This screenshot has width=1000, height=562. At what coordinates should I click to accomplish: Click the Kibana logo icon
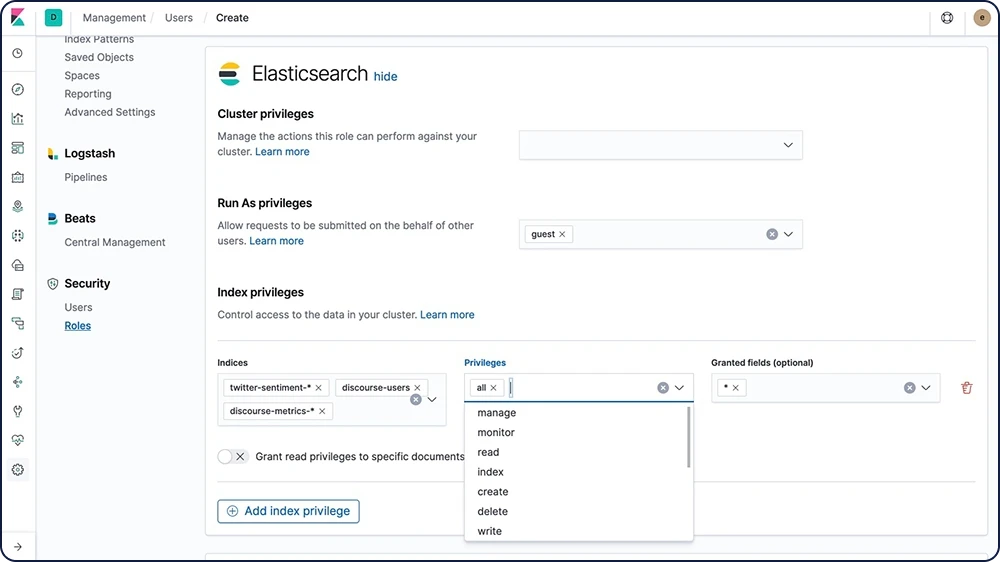pyautogui.click(x=18, y=17)
